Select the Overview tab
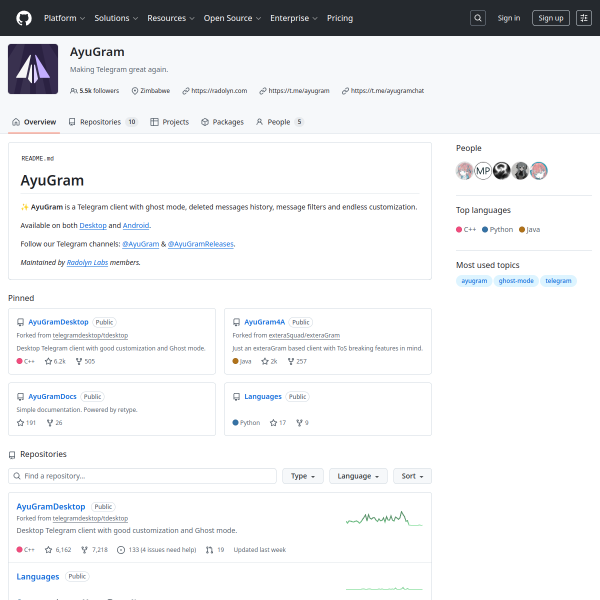 [x=34, y=122]
